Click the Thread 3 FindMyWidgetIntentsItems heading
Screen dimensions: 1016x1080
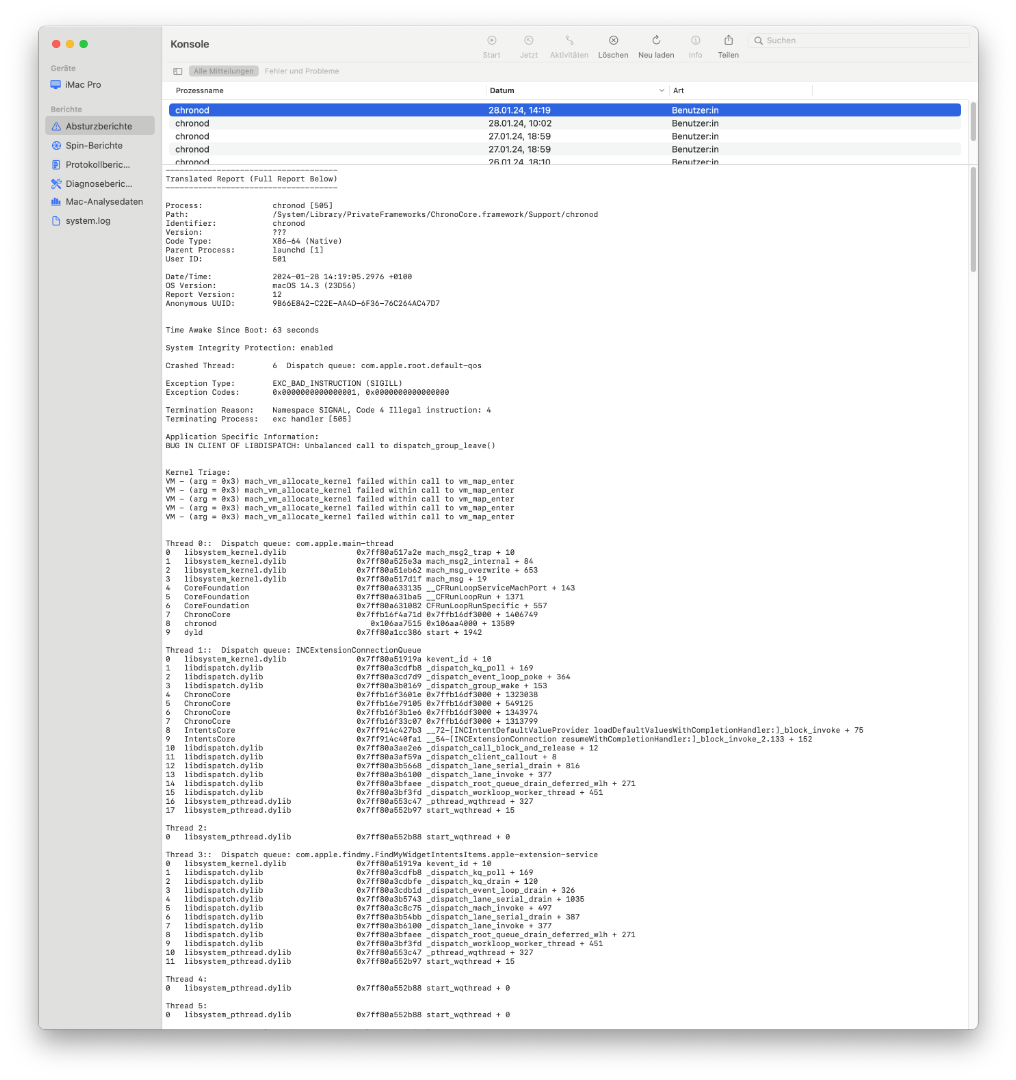tap(382, 855)
